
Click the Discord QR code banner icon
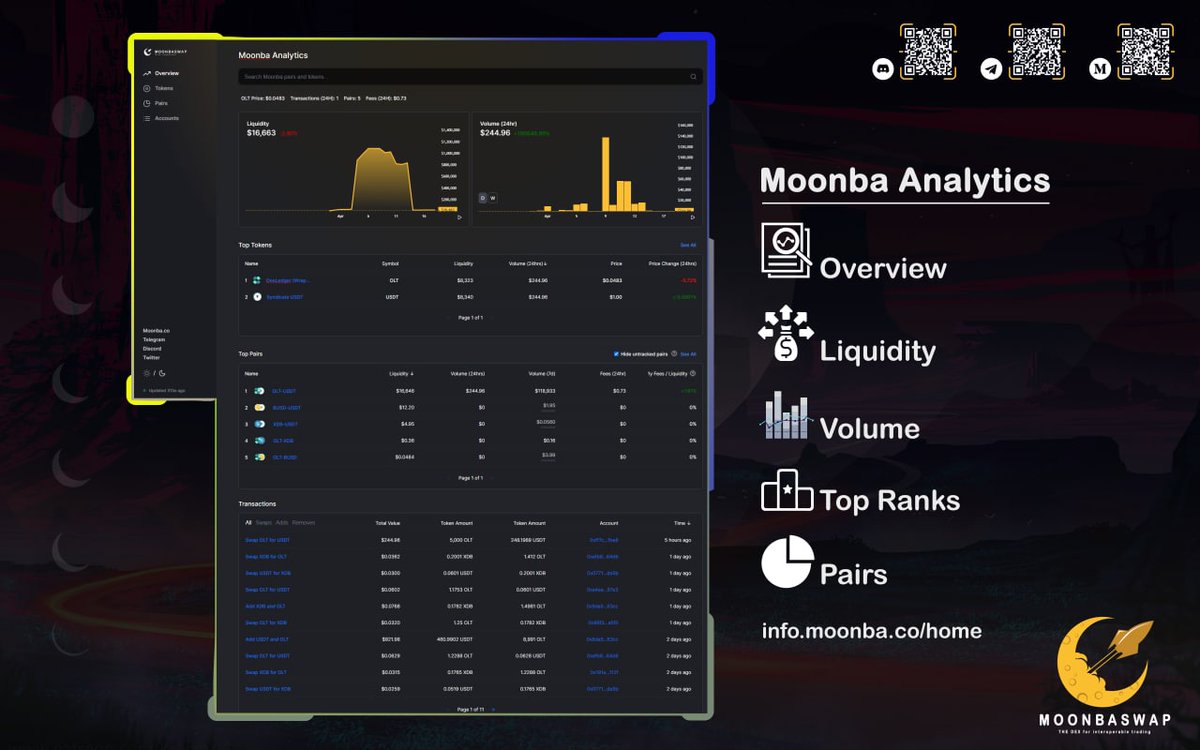click(x=883, y=69)
